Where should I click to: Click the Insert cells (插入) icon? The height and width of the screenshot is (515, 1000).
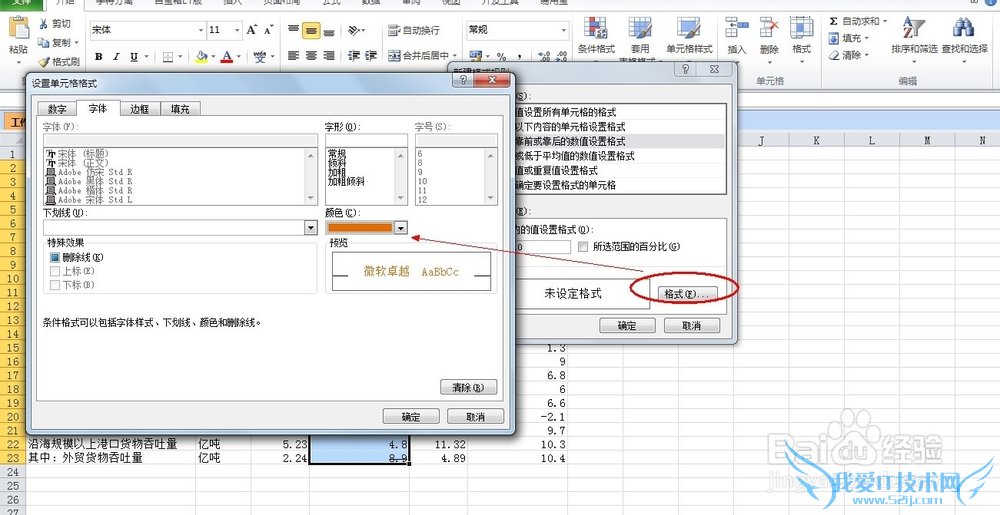pos(737,28)
